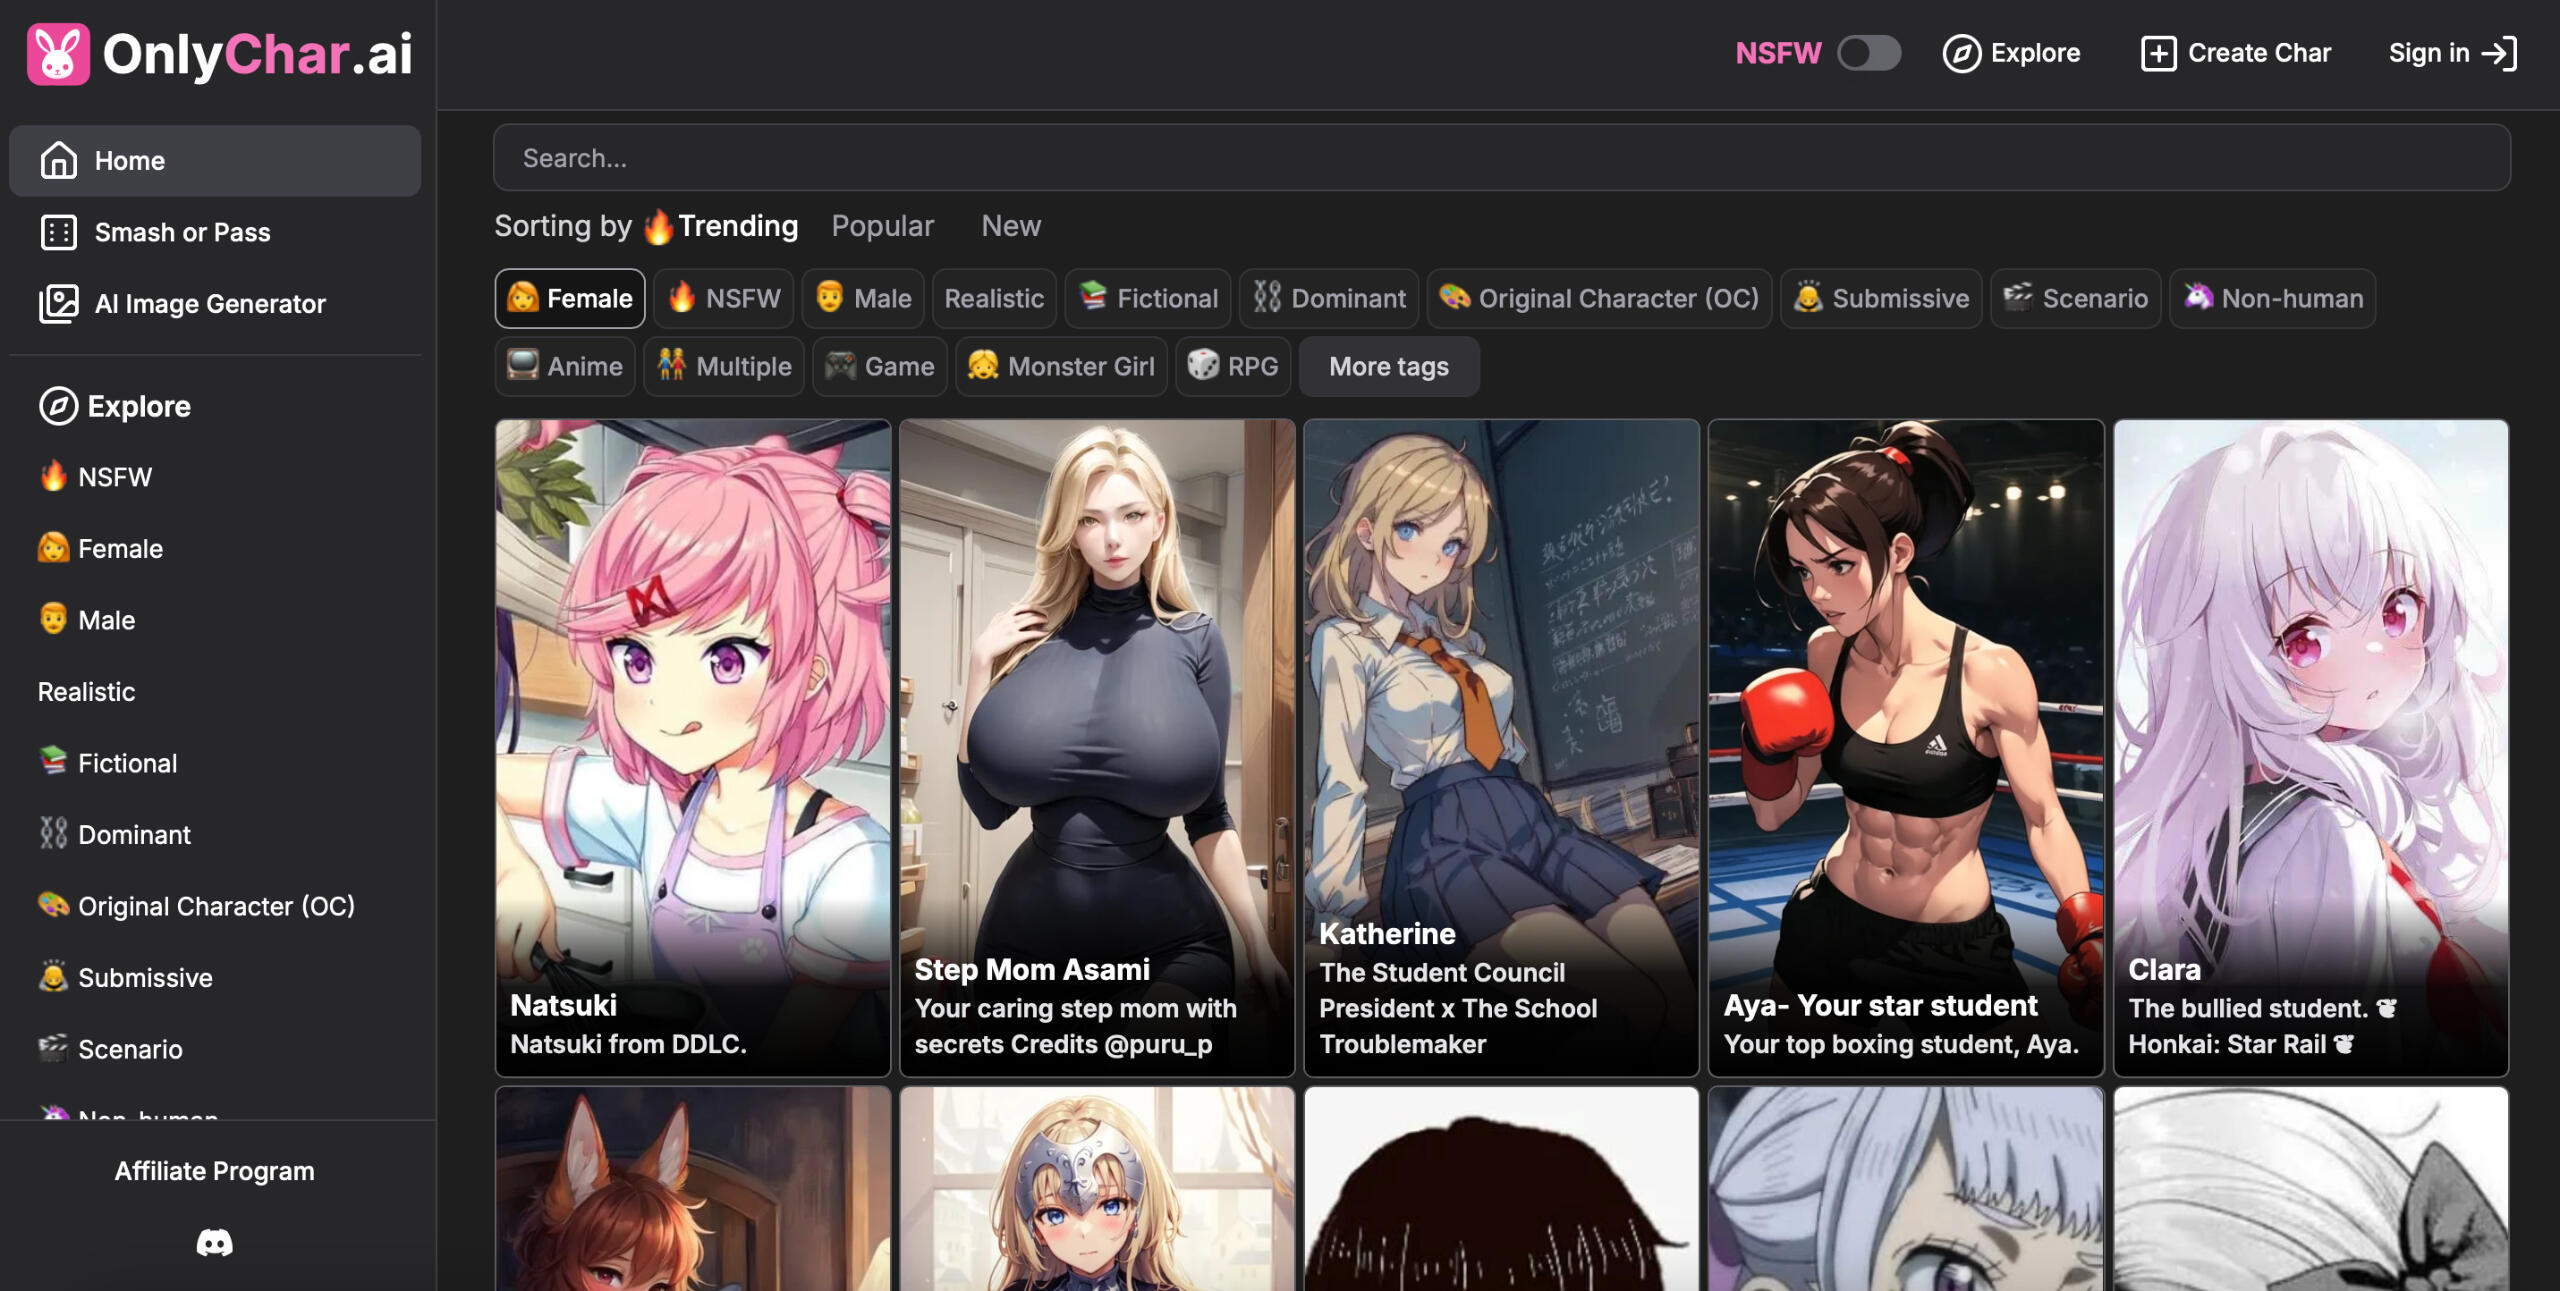This screenshot has height=1291, width=2560.
Task: Filter by the Game tag chip
Action: (x=880, y=366)
